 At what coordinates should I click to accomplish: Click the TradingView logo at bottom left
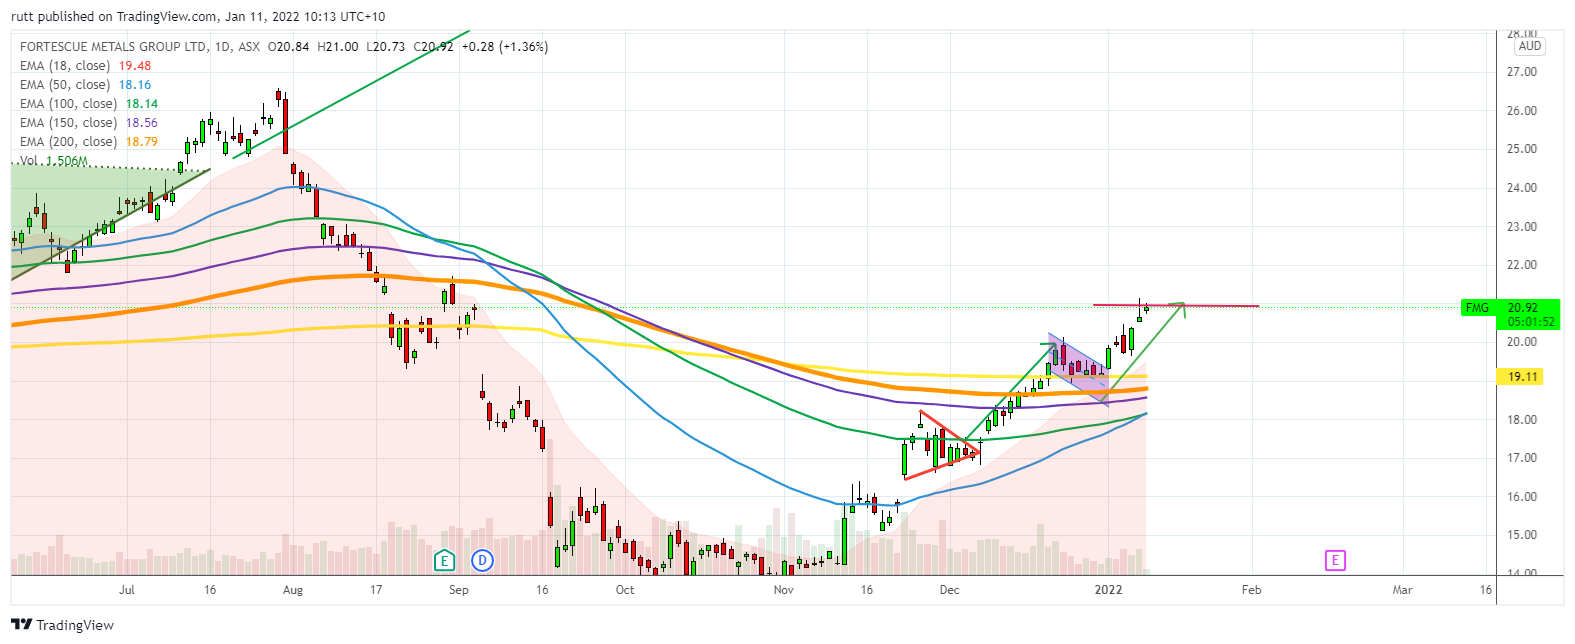pos(62,625)
